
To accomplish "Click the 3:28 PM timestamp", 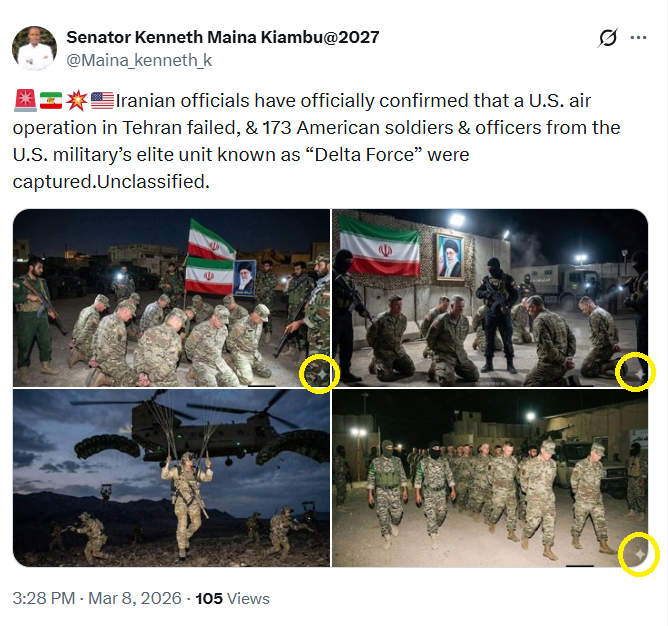I will click(x=45, y=599).
